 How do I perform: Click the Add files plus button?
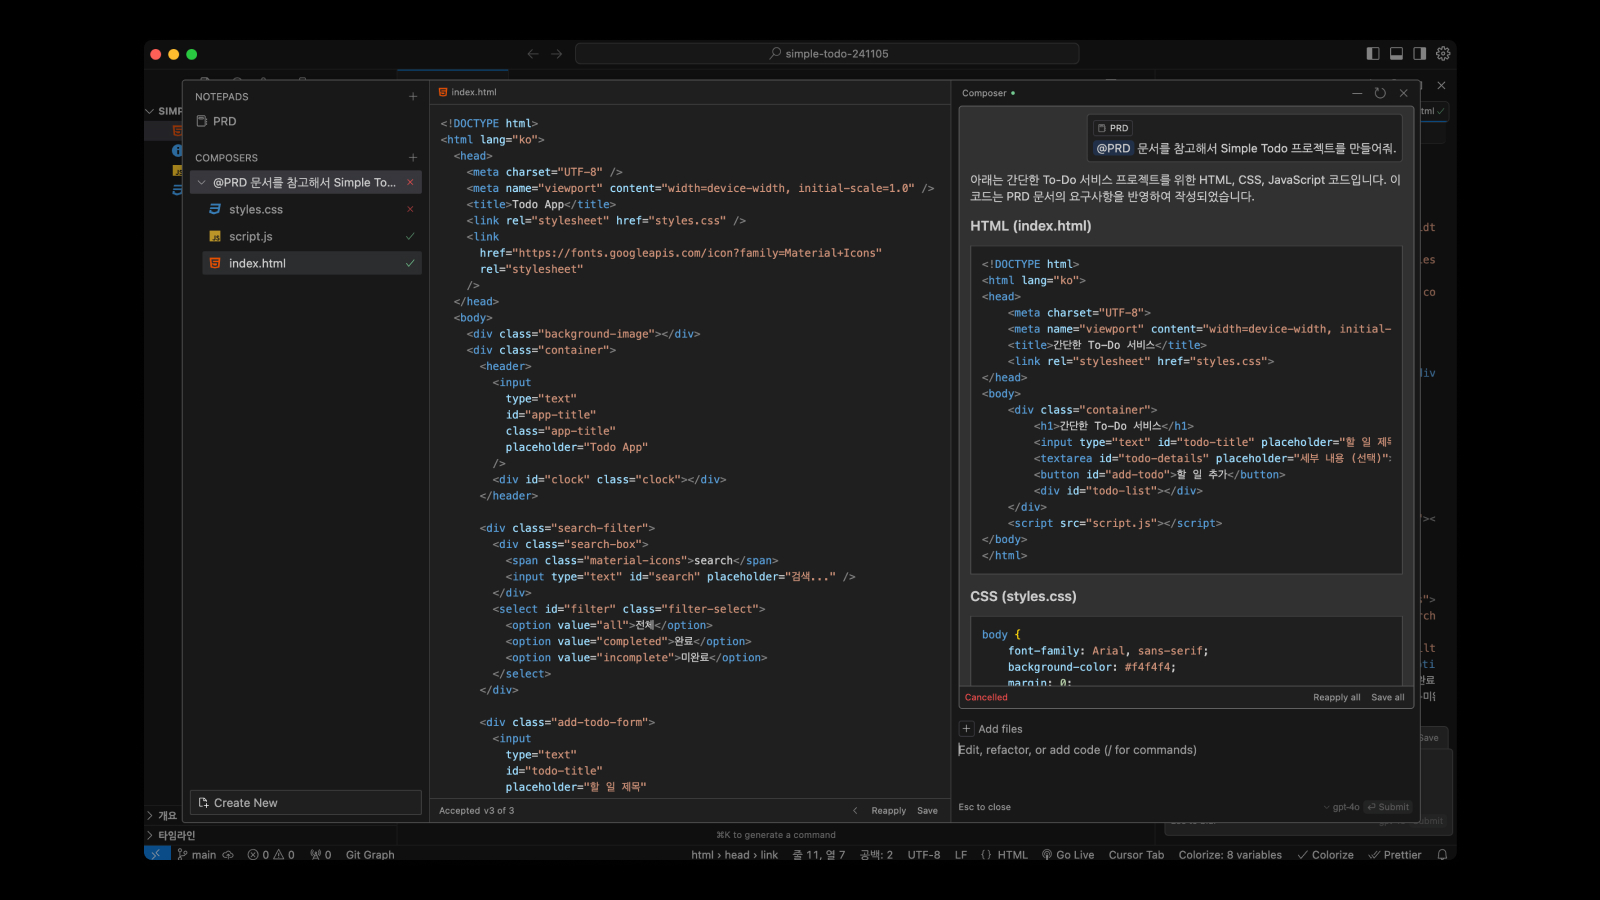pos(966,729)
